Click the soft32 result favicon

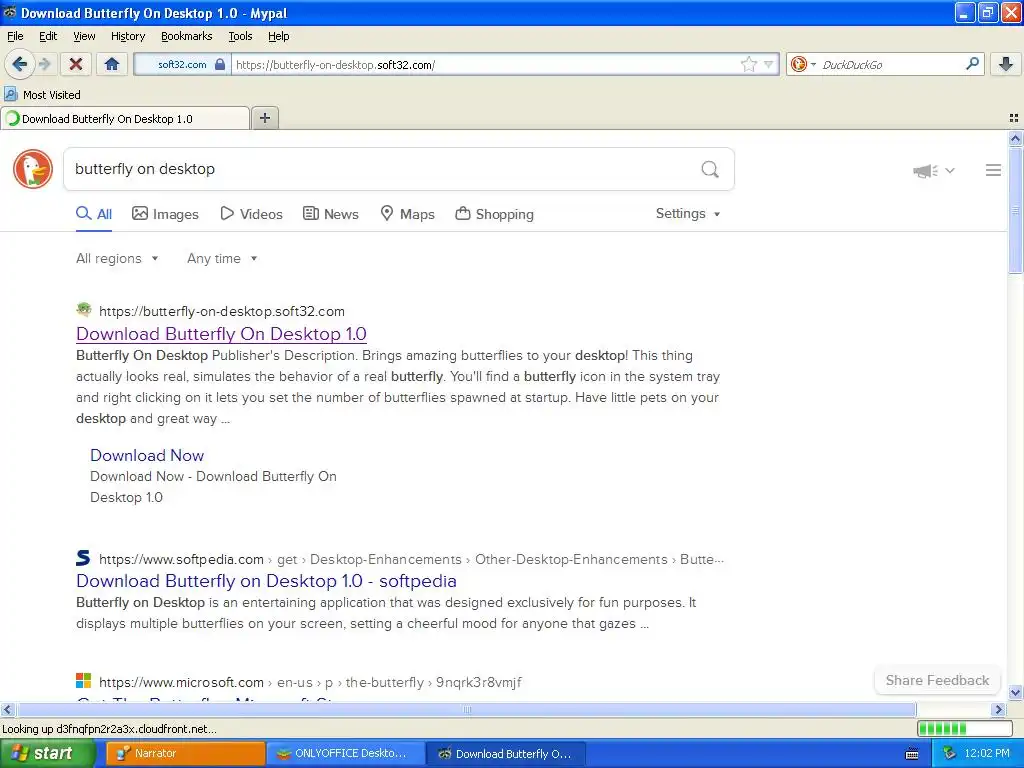click(x=84, y=310)
